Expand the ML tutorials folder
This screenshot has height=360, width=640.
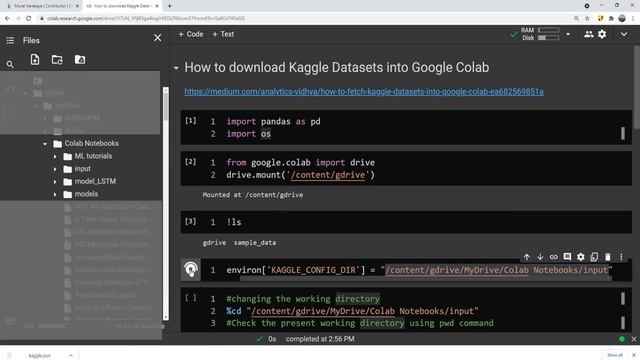[55, 156]
